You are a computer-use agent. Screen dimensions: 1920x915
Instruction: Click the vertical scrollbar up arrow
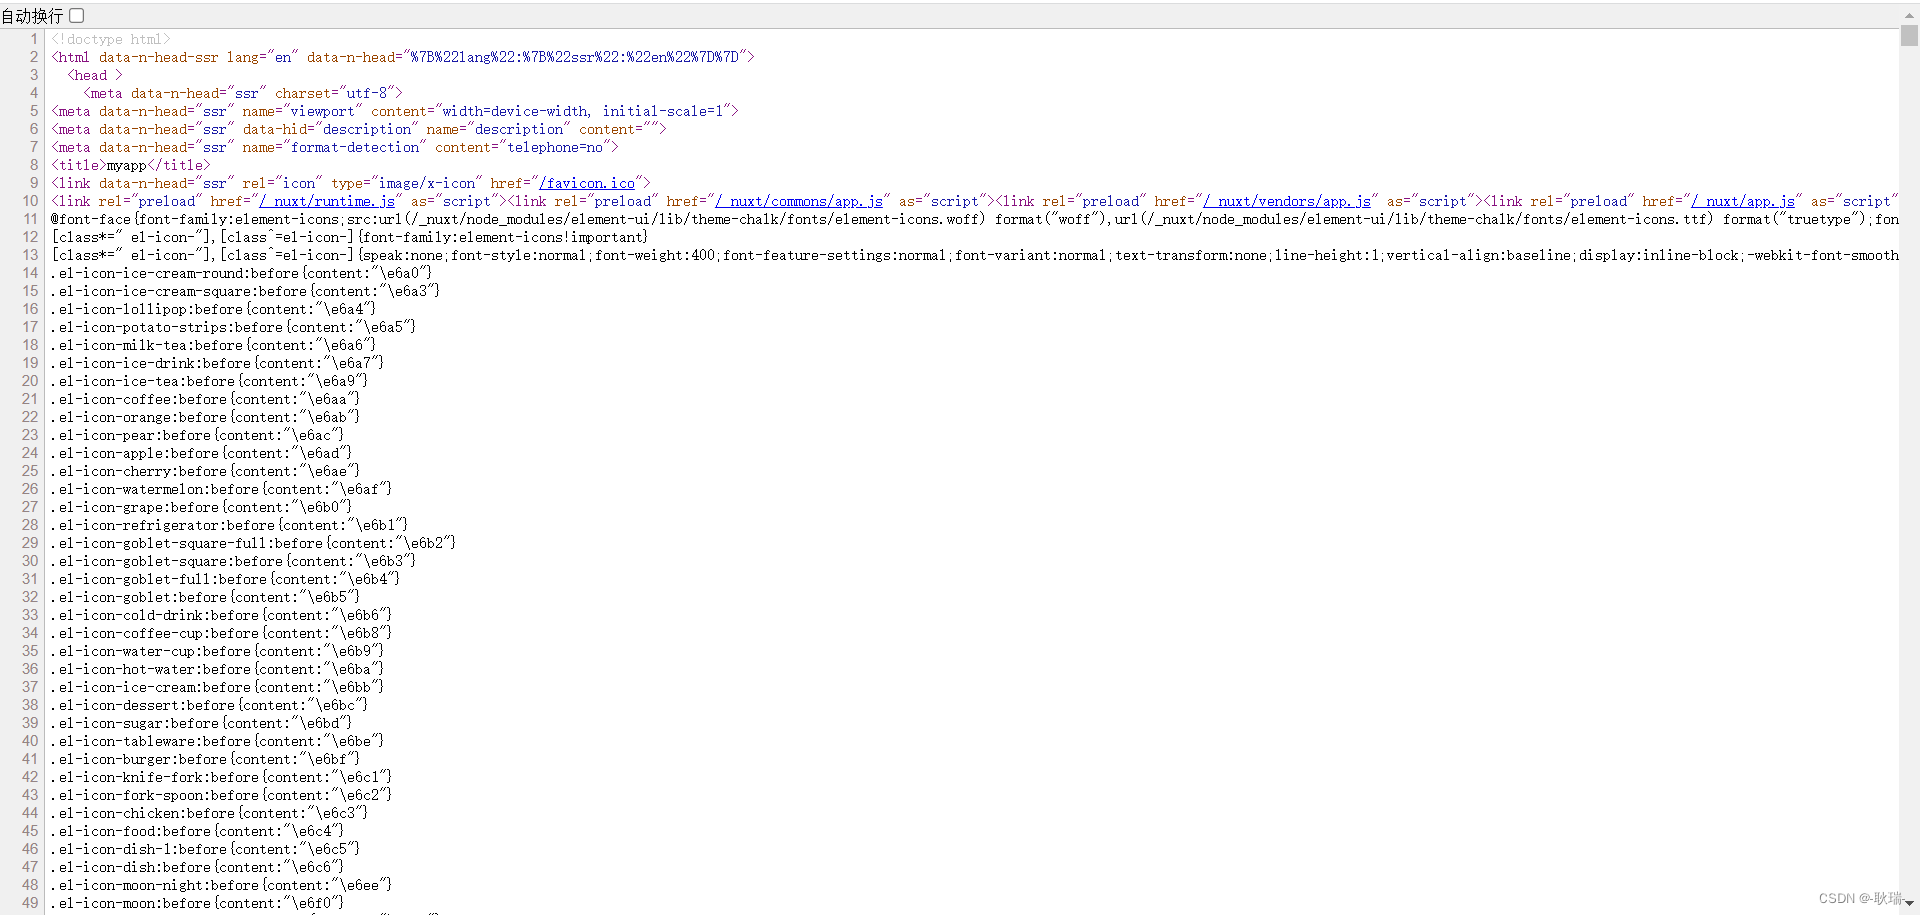click(x=1909, y=16)
